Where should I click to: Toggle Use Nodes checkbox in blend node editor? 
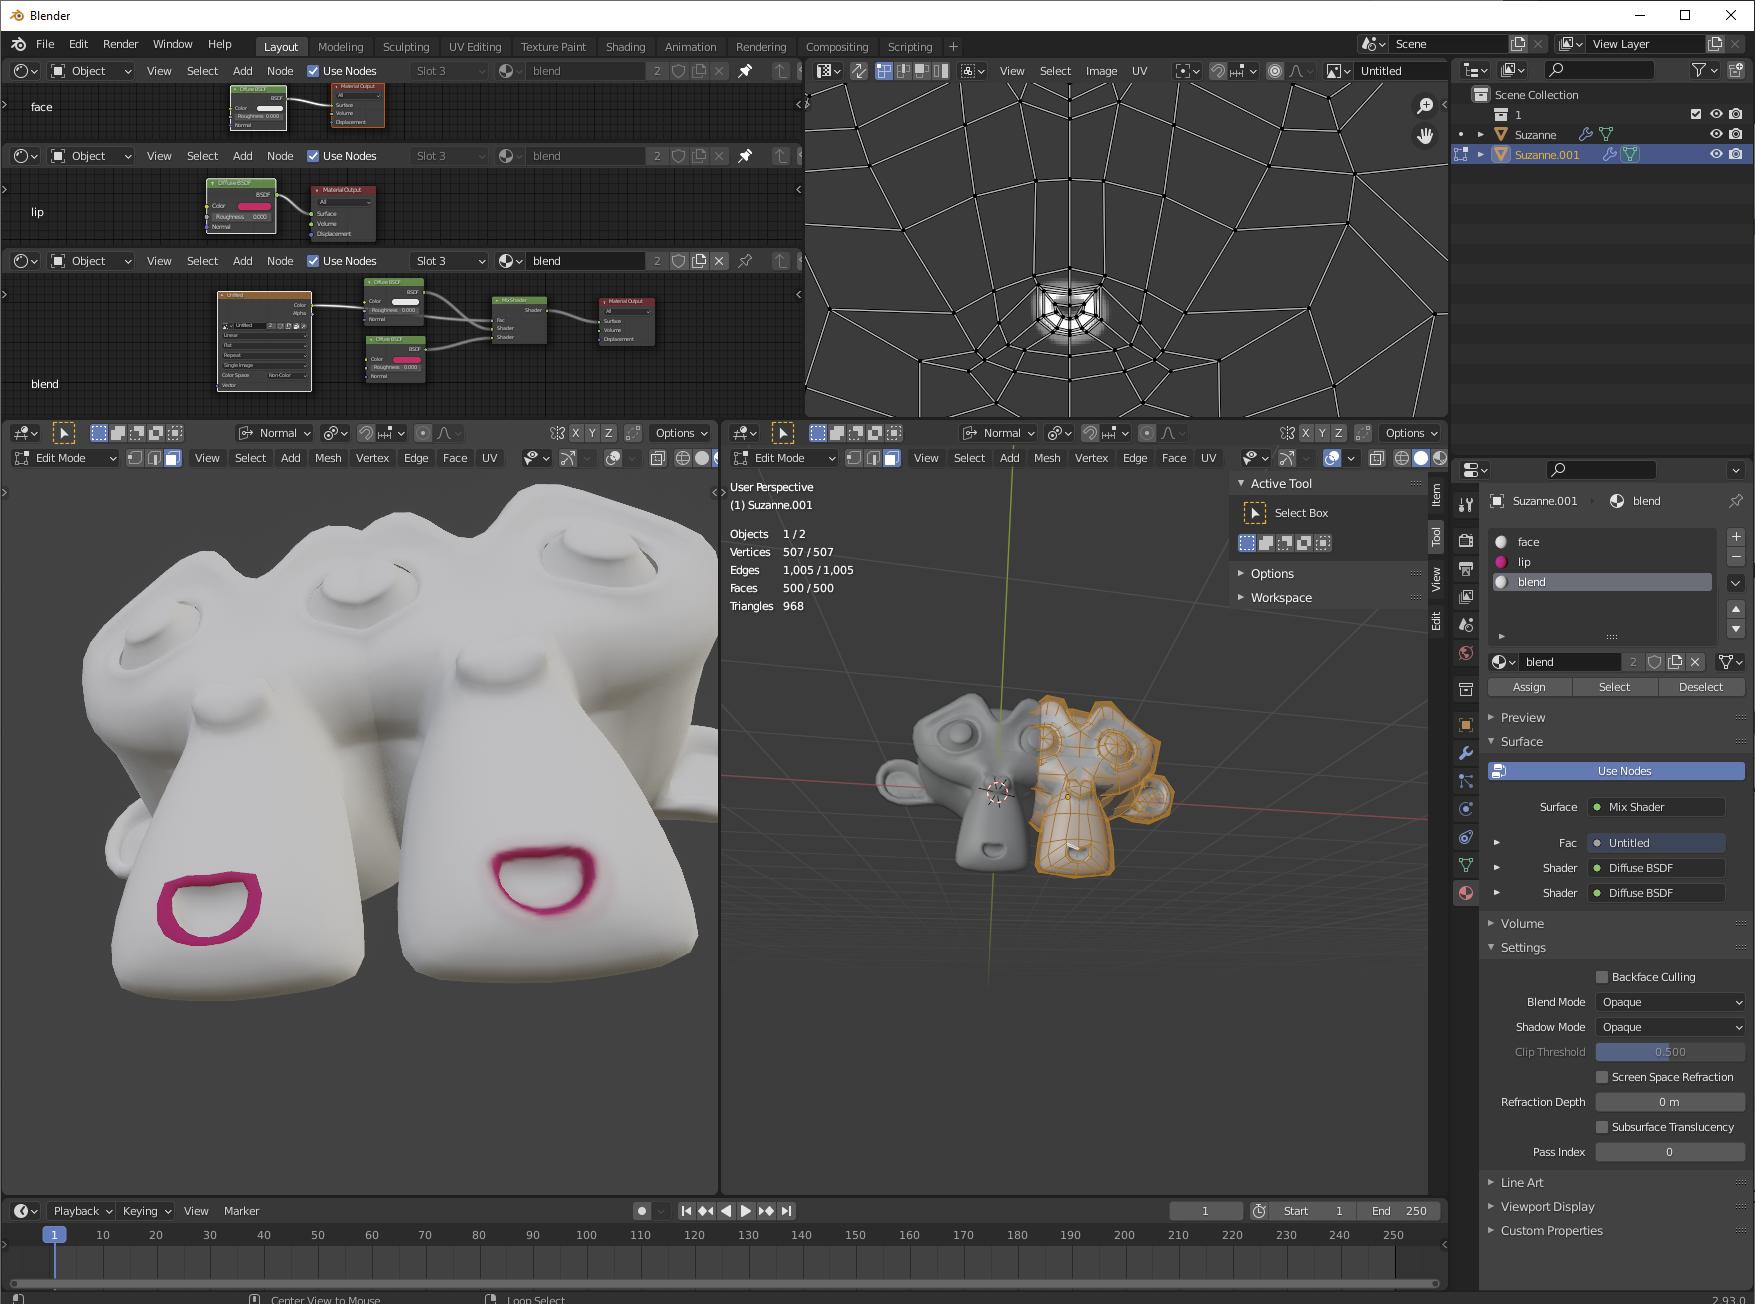pos(313,261)
